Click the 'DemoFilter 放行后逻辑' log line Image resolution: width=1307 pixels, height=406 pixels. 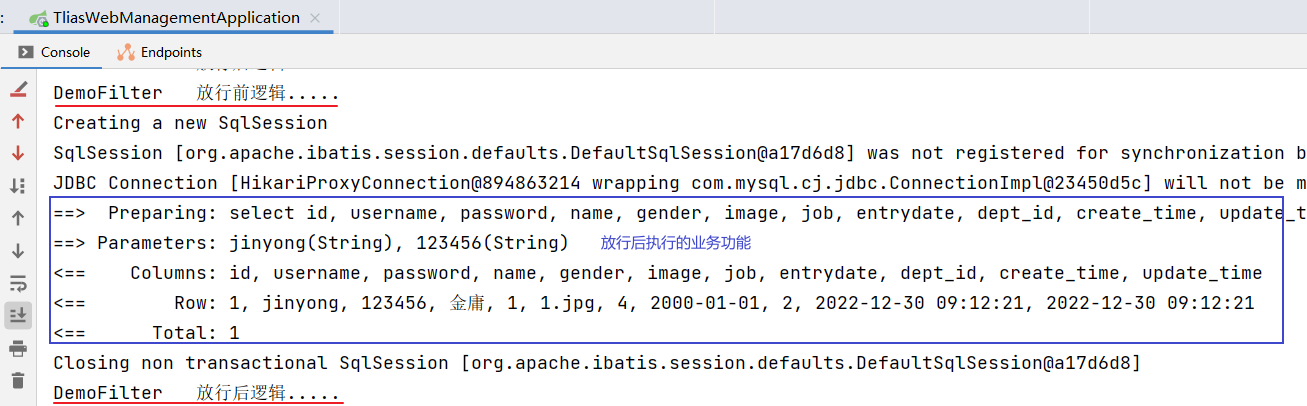click(x=196, y=393)
